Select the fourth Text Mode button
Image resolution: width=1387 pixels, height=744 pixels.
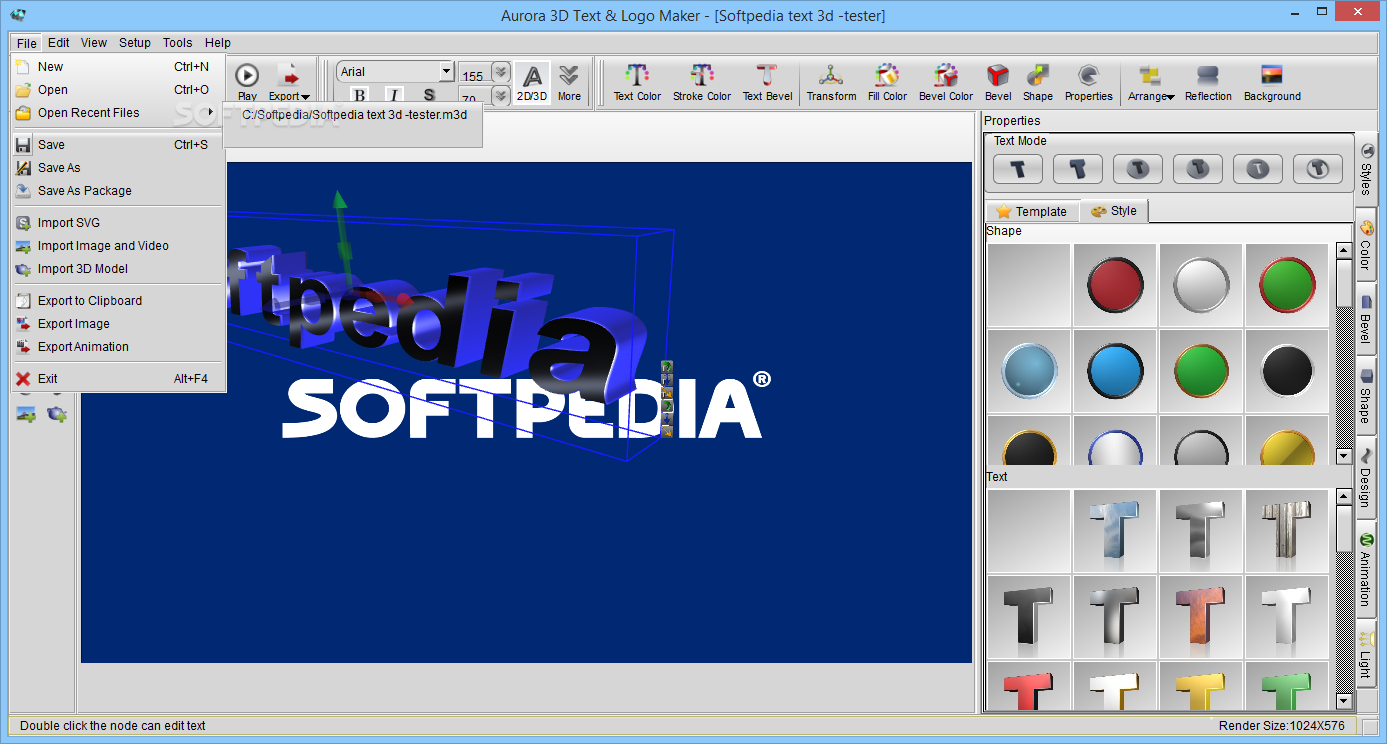pyautogui.click(x=1198, y=169)
